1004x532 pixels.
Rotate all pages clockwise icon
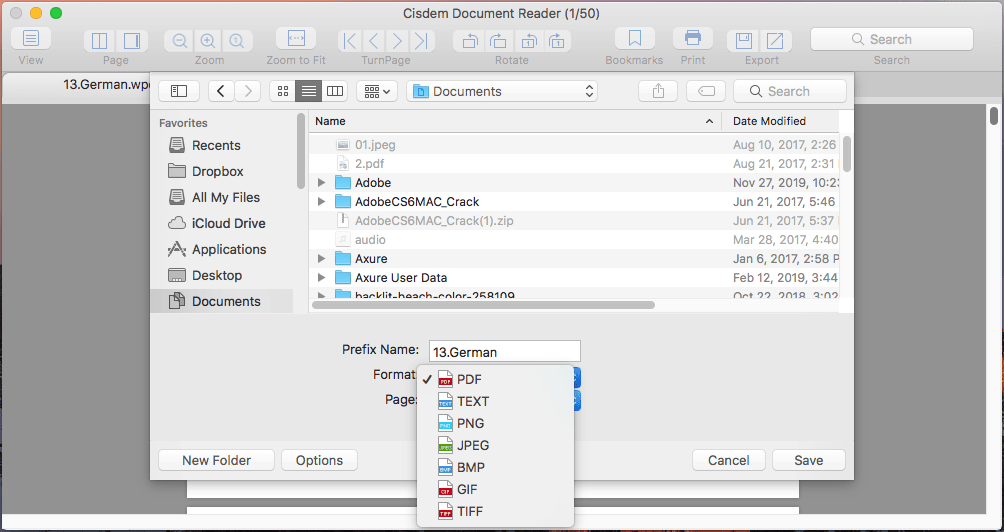click(498, 41)
